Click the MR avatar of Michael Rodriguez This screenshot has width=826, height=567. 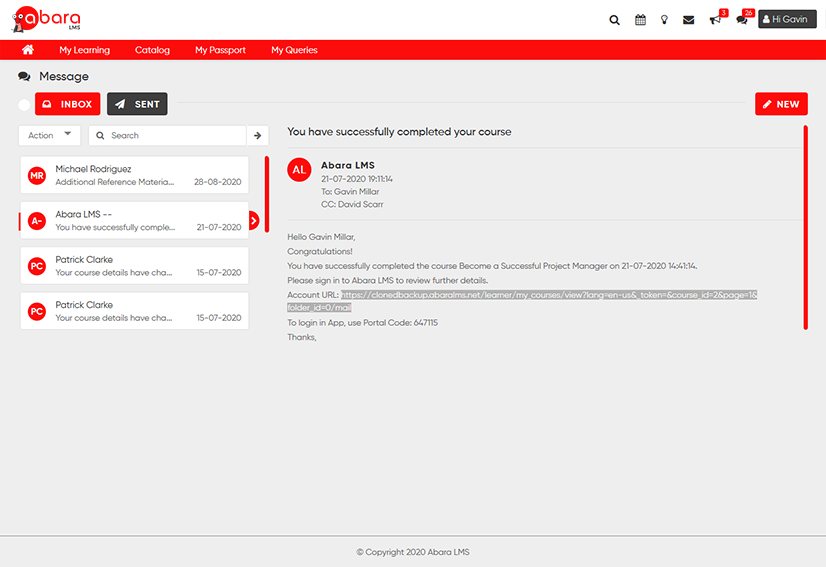click(x=37, y=175)
